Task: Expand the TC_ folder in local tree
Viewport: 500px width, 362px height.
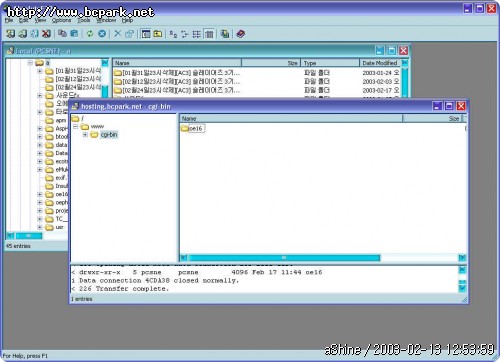Action: click(x=40, y=219)
